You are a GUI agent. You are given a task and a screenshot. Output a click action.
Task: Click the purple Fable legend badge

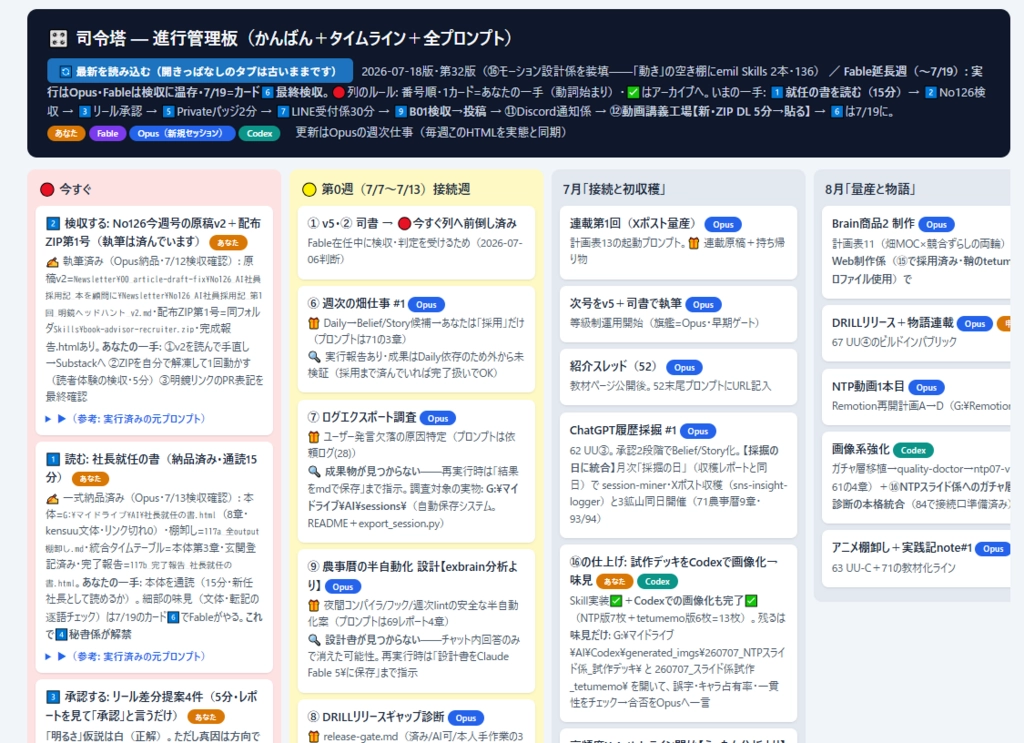click(x=108, y=133)
